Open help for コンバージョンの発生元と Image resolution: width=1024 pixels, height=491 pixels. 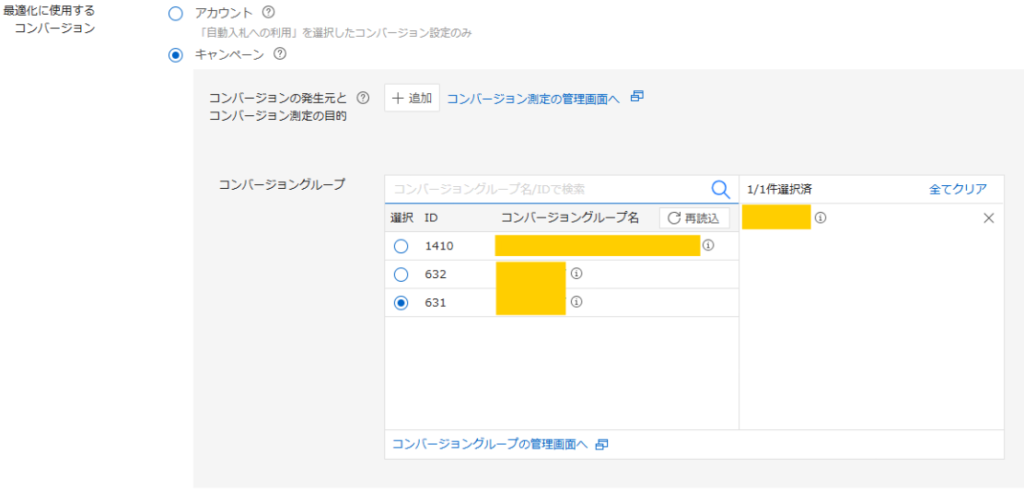pyautogui.click(x=363, y=98)
